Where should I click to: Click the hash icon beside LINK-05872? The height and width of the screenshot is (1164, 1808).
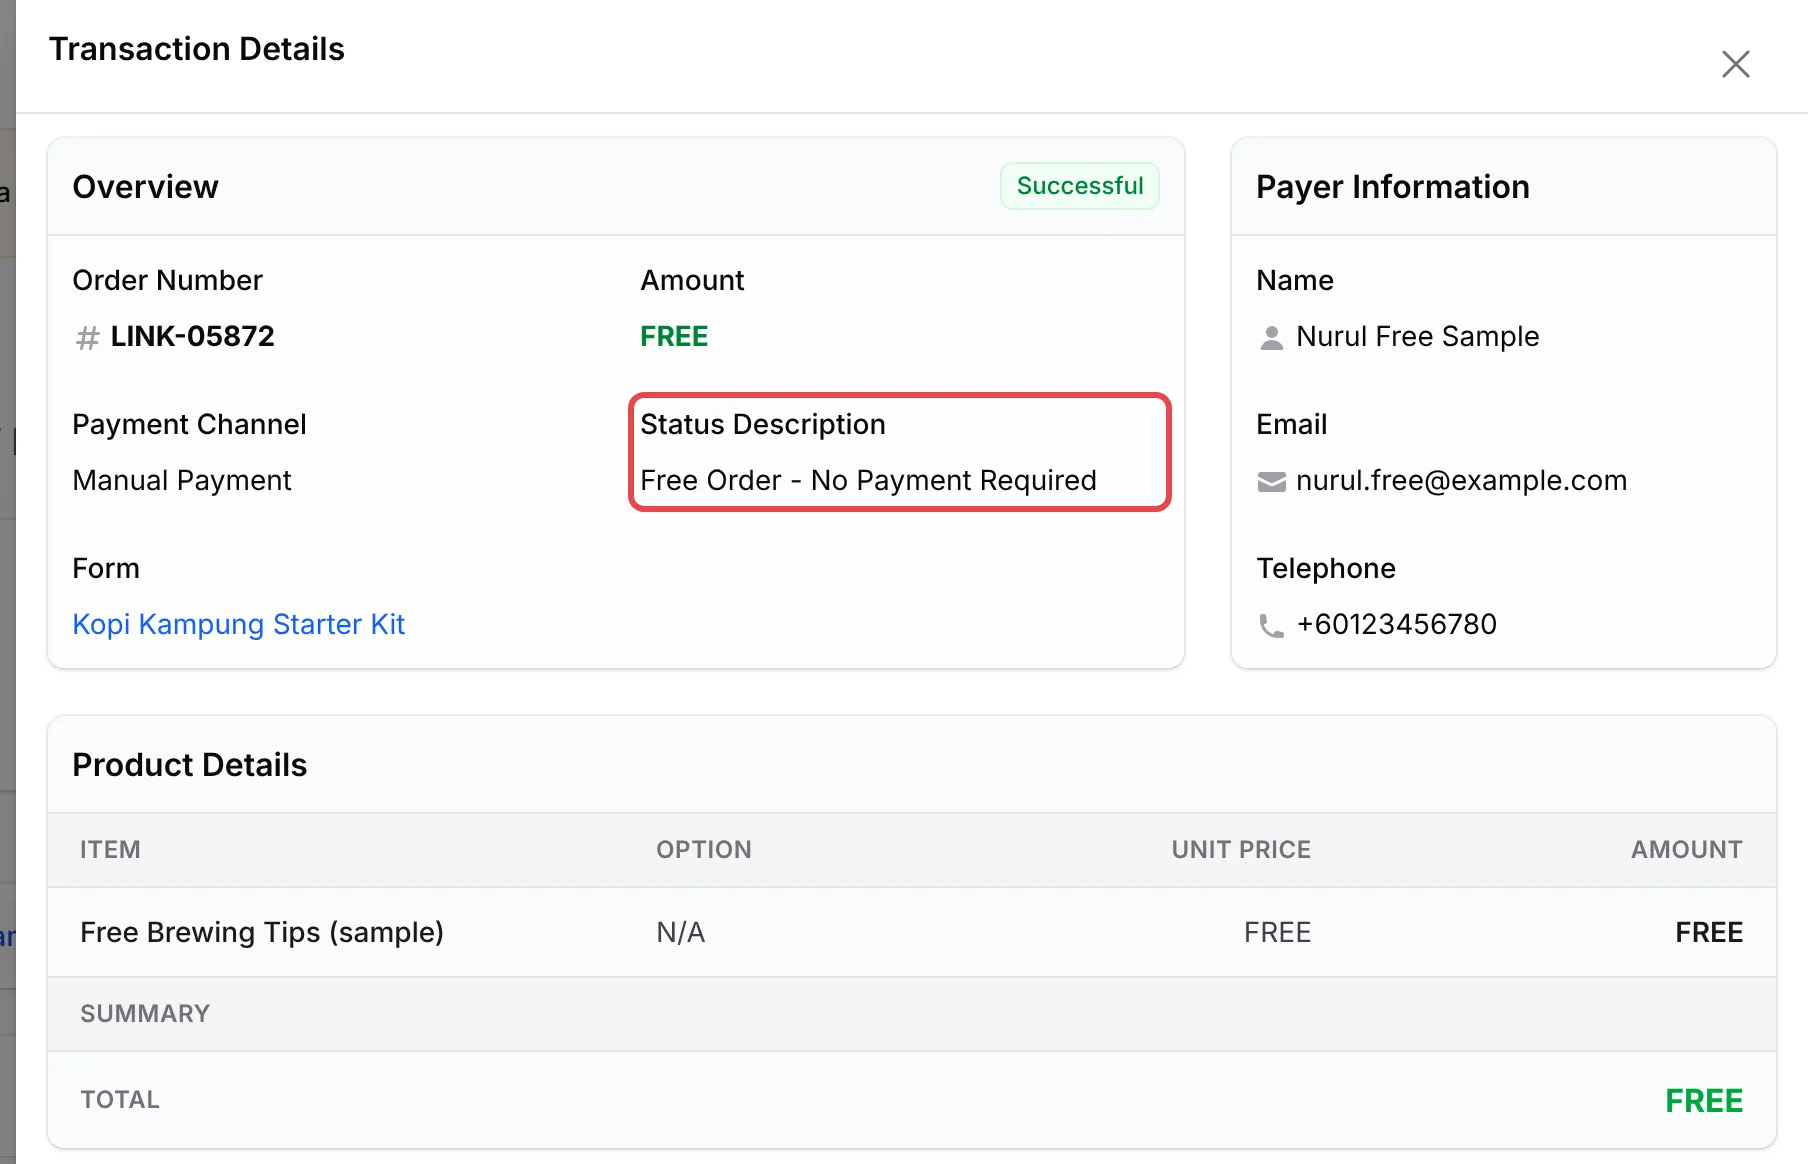click(88, 338)
